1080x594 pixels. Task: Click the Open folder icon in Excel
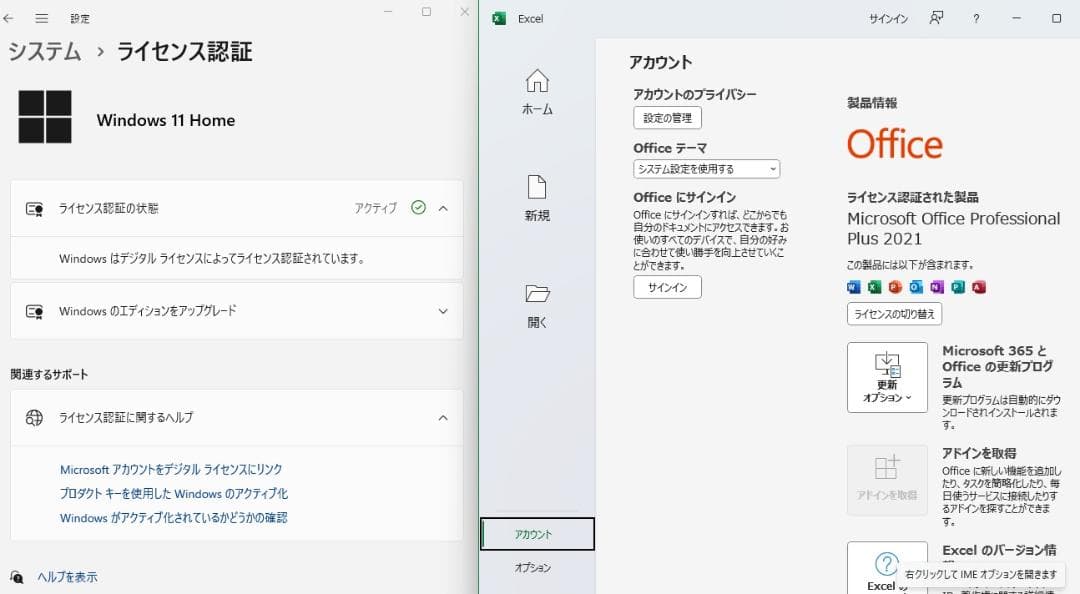click(537, 294)
